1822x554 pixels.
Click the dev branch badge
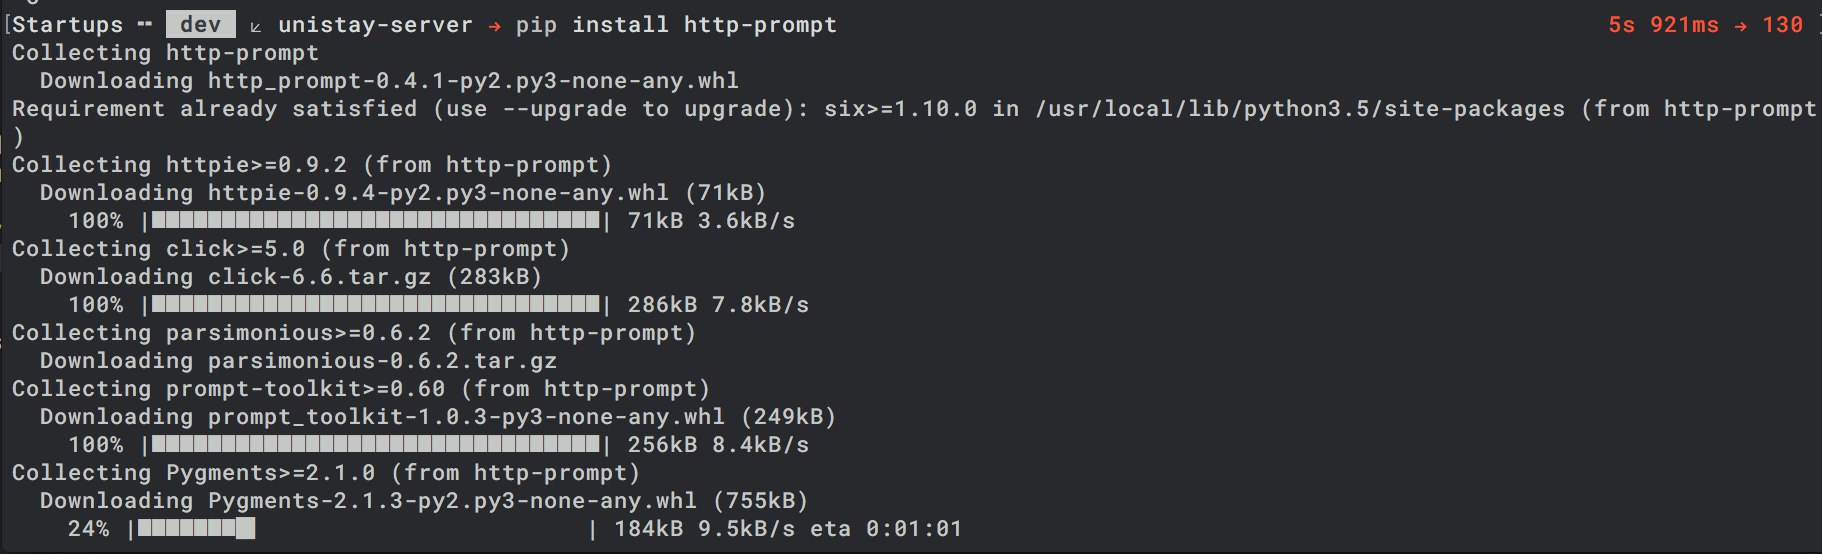pos(201,25)
